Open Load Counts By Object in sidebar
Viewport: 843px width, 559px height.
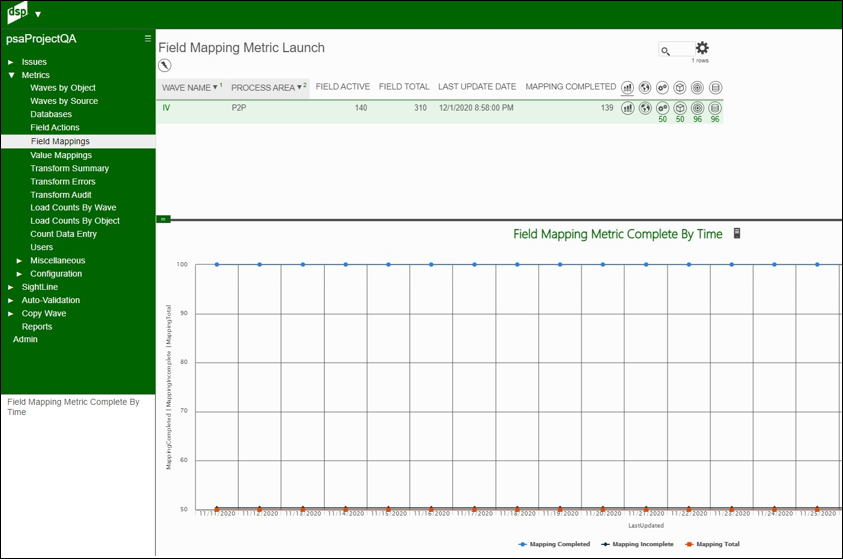[x=75, y=221]
